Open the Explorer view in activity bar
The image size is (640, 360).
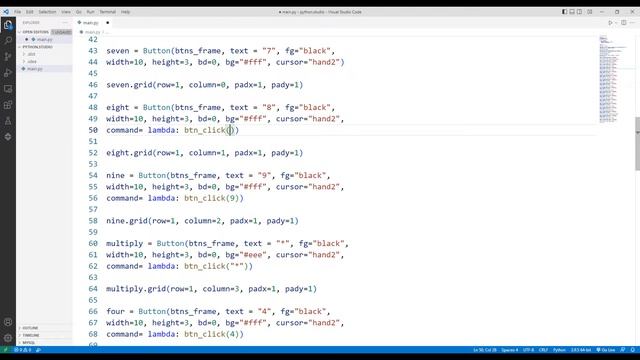(x=8, y=25)
